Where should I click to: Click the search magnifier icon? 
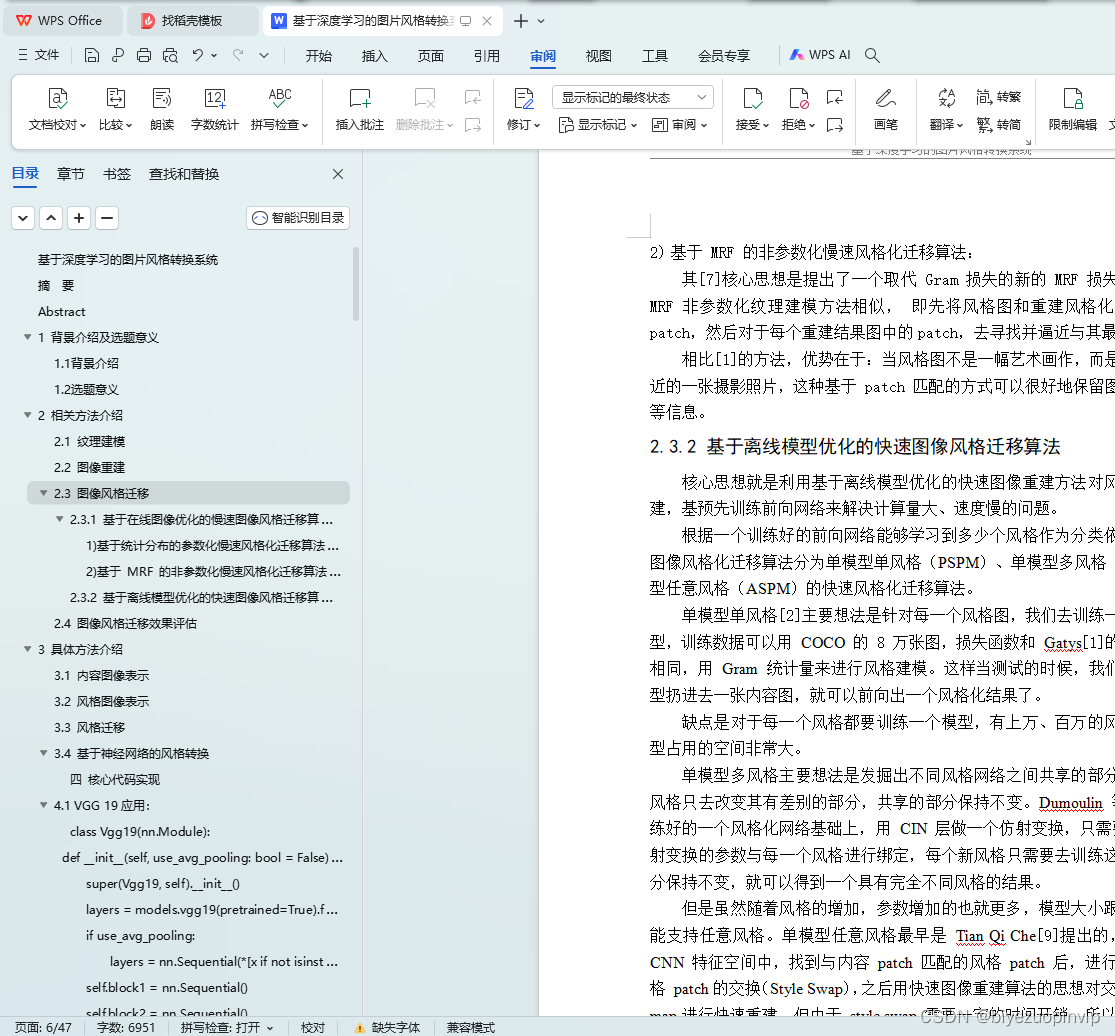click(873, 55)
